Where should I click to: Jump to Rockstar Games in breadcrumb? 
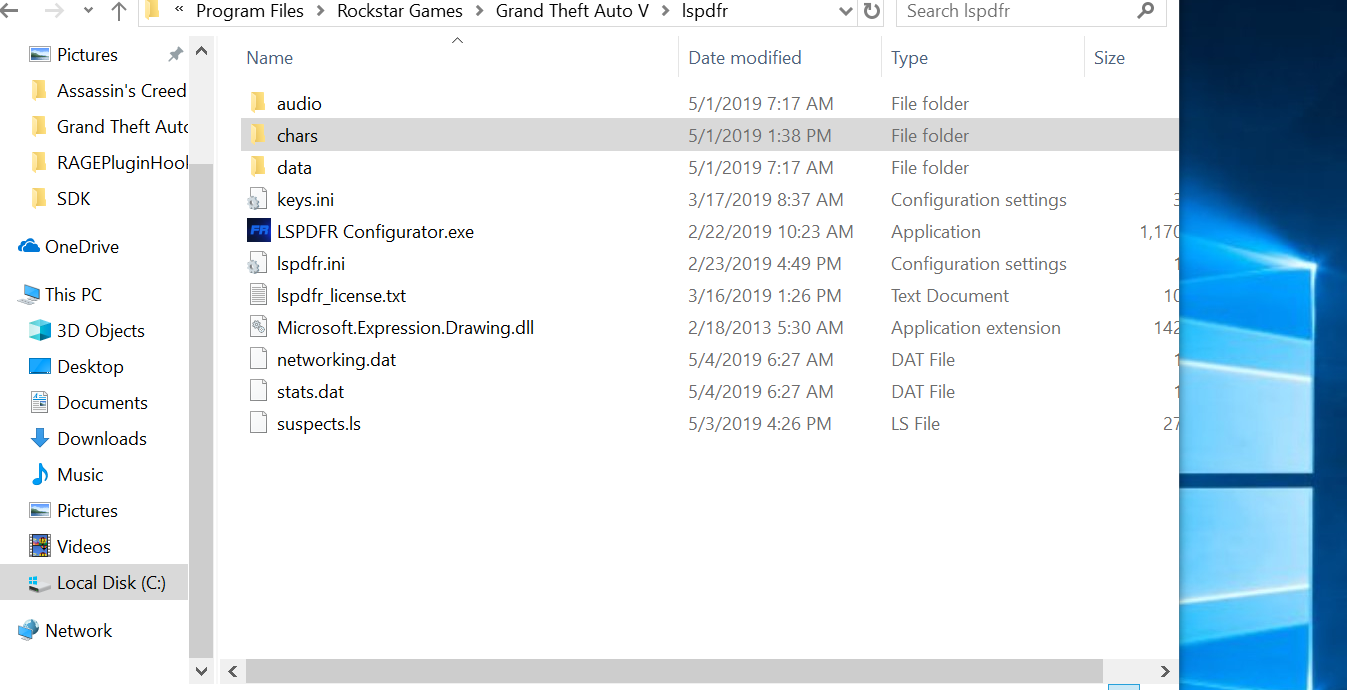tap(400, 12)
